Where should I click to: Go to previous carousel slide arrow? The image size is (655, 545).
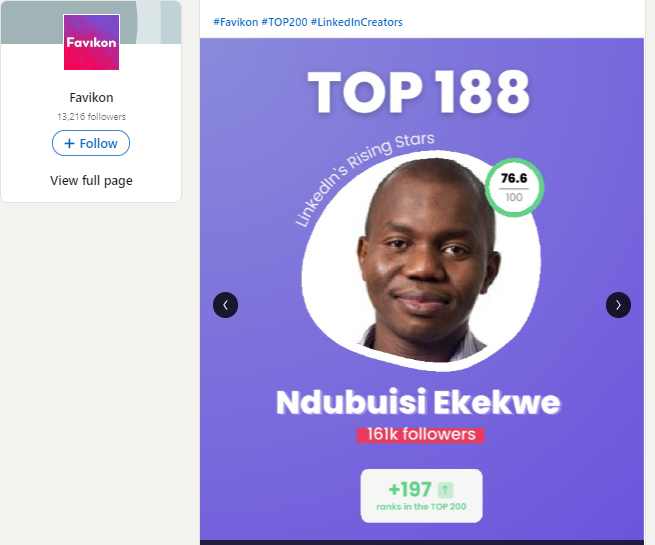(x=226, y=305)
